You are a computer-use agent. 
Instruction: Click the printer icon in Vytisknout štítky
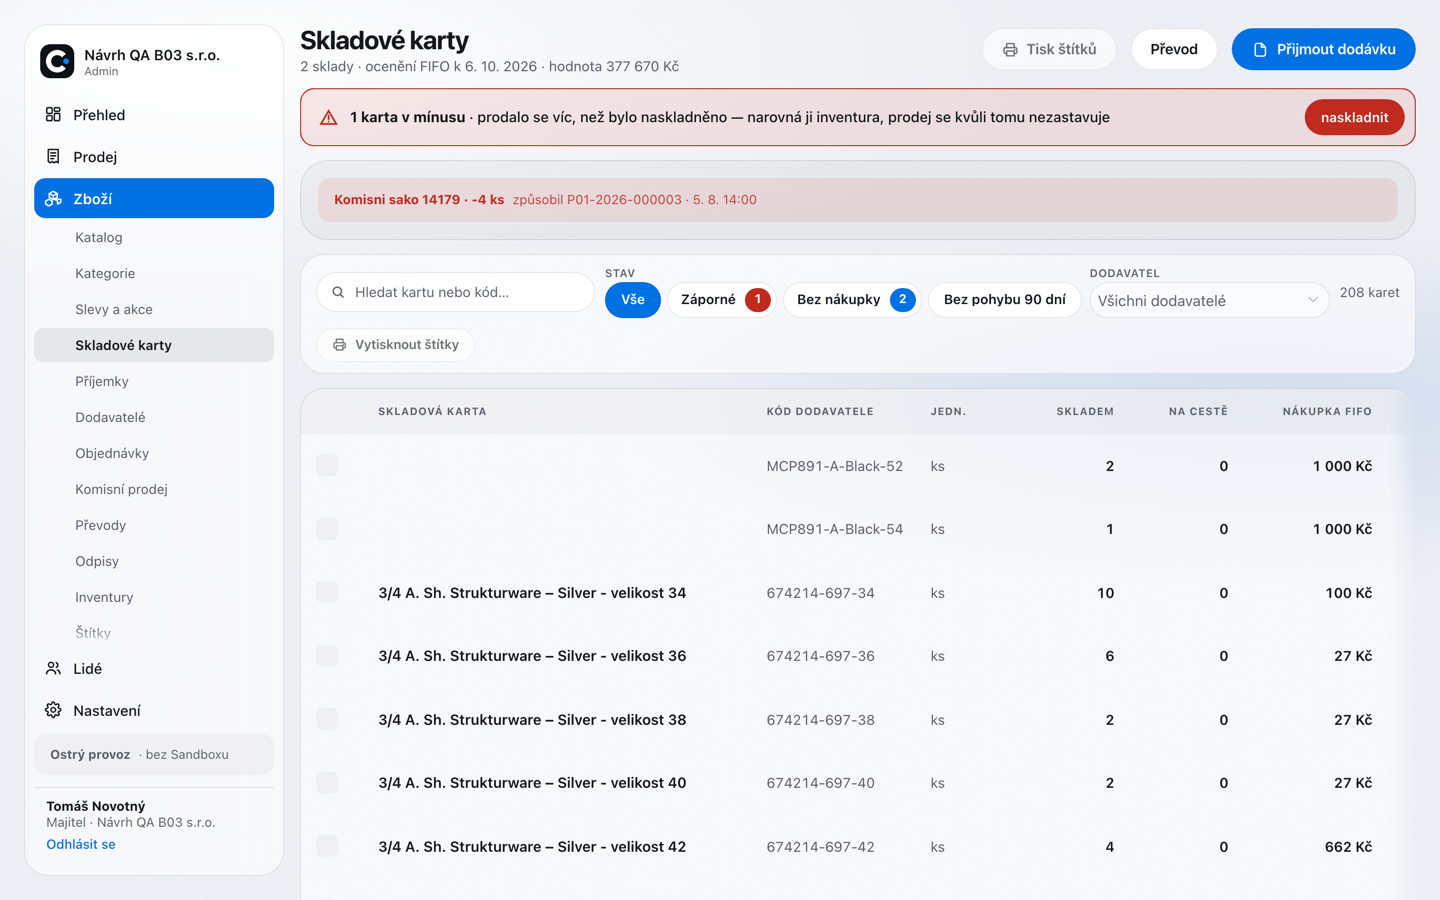(339, 344)
